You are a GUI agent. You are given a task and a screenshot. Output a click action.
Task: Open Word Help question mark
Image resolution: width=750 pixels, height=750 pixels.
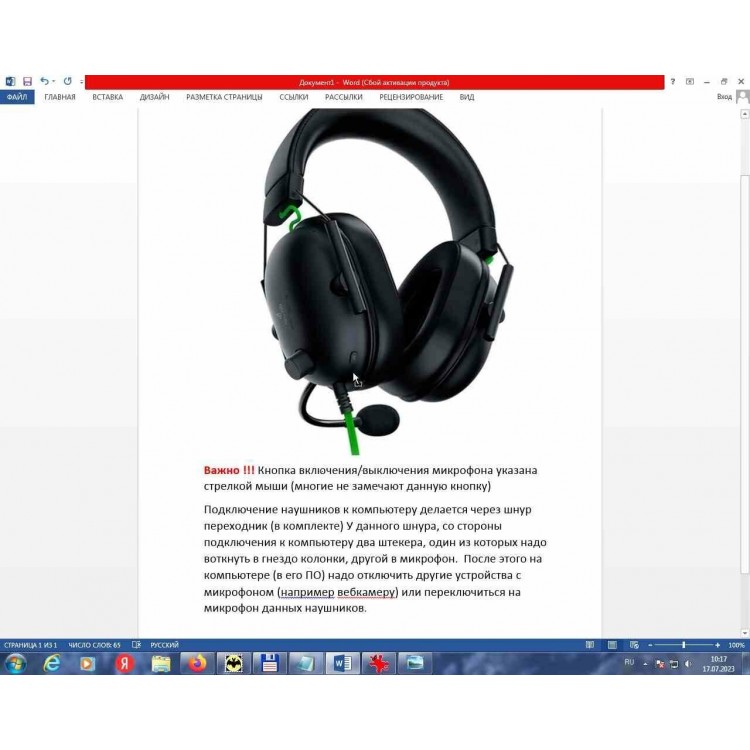(673, 82)
